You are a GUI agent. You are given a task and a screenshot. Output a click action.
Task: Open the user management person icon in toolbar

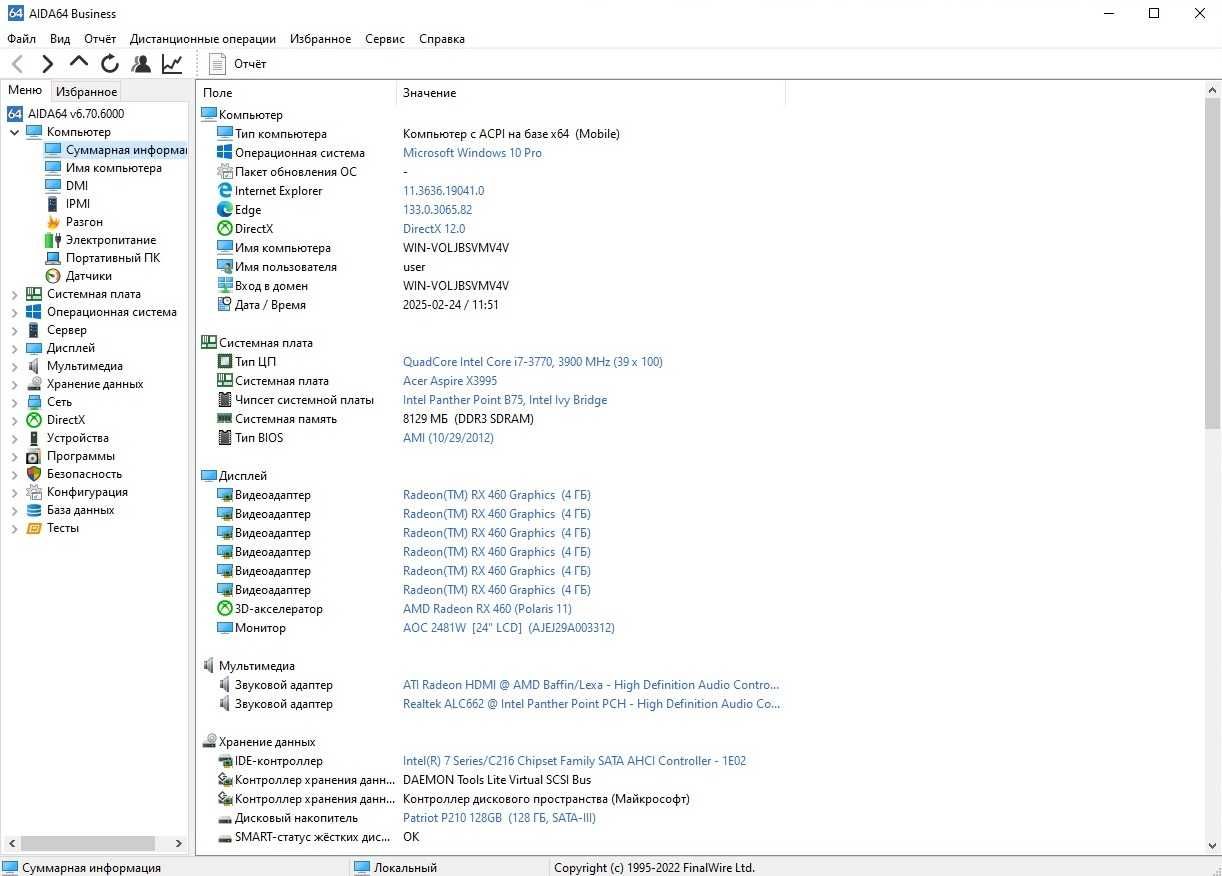point(141,64)
